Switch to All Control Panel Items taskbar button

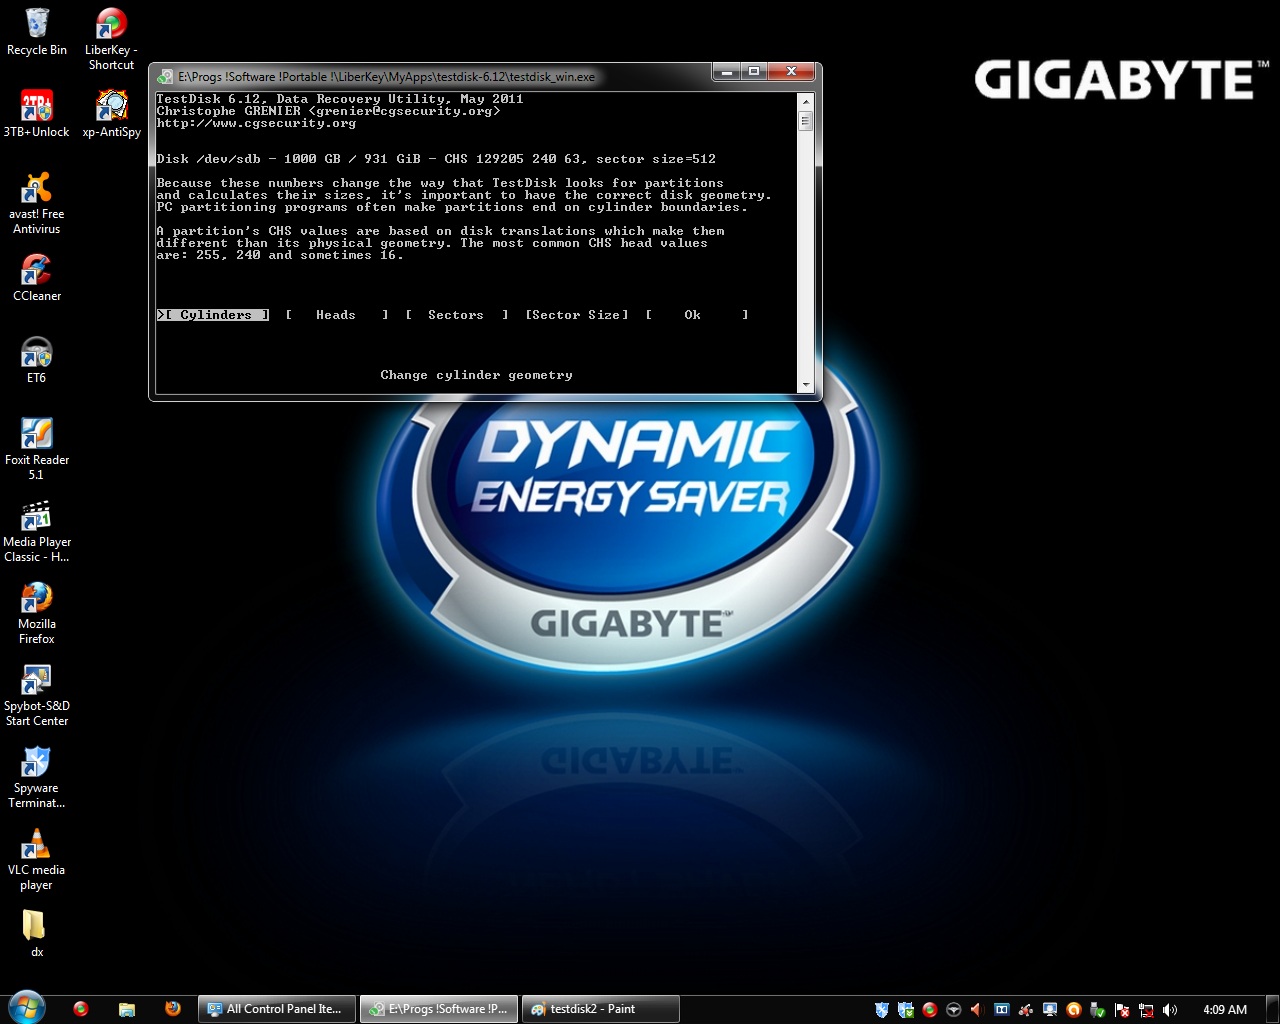(x=277, y=1009)
